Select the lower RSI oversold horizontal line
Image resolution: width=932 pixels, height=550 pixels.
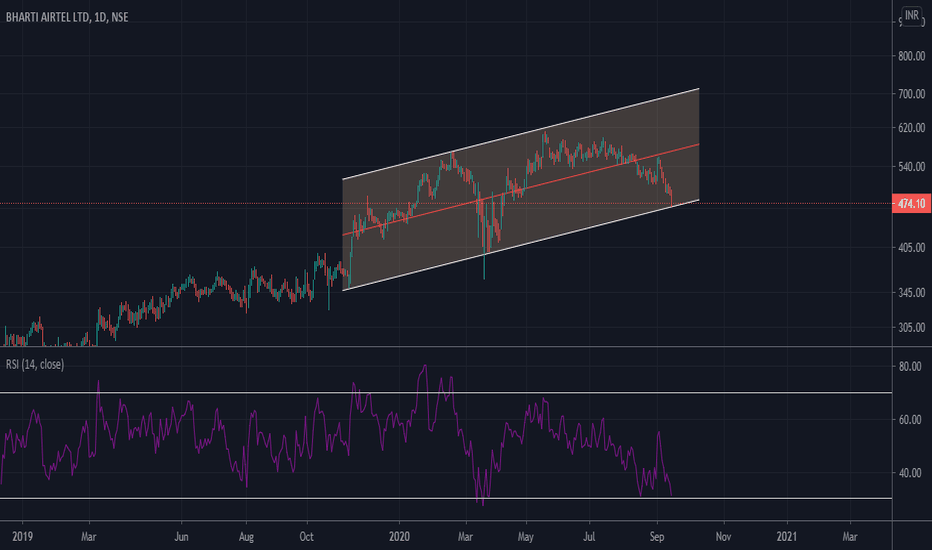click(446, 498)
